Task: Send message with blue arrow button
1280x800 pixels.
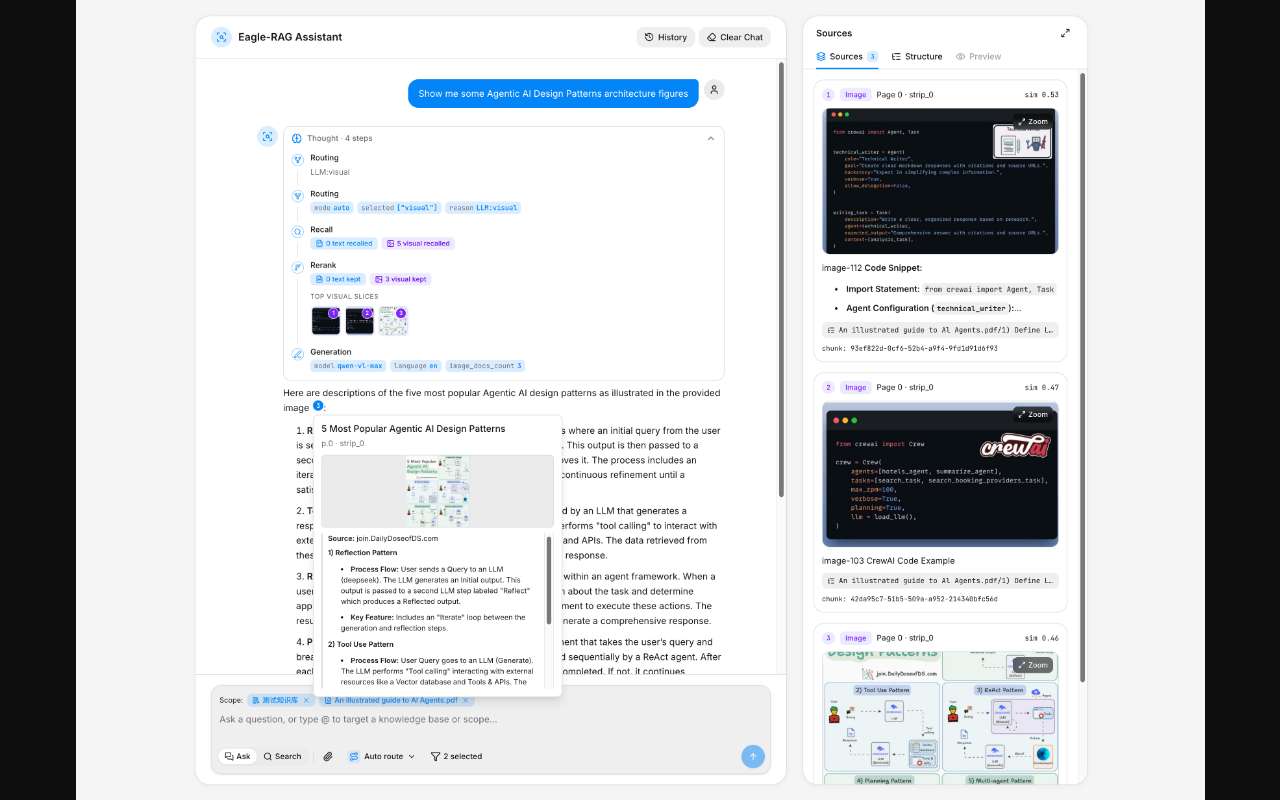Action: [754, 756]
